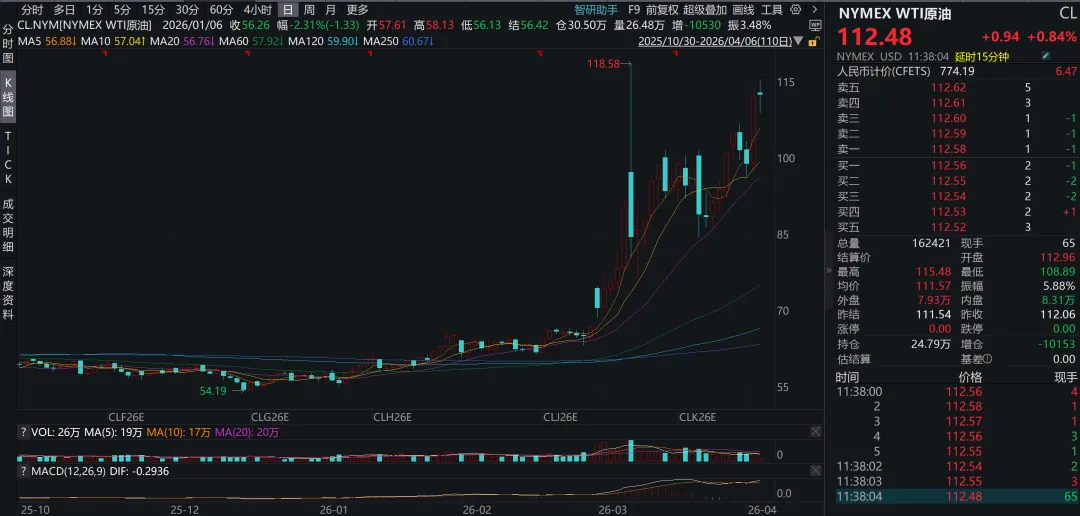Screen dimensions: 1080x516
Task: Click the 卖一 ask price 112.58
Action: pos(950,149)
